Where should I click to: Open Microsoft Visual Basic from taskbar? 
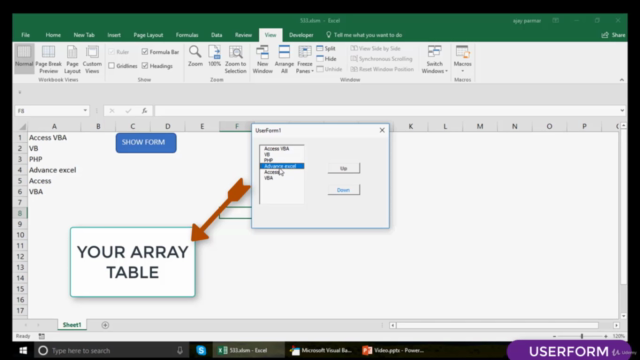point(321,350)
